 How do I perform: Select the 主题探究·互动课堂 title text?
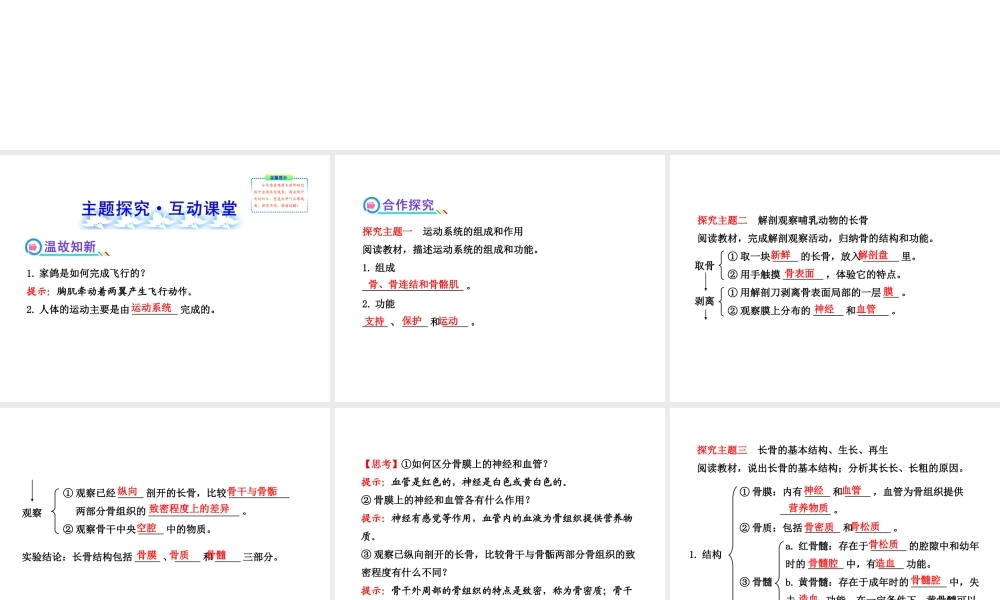tap(160, 209)
